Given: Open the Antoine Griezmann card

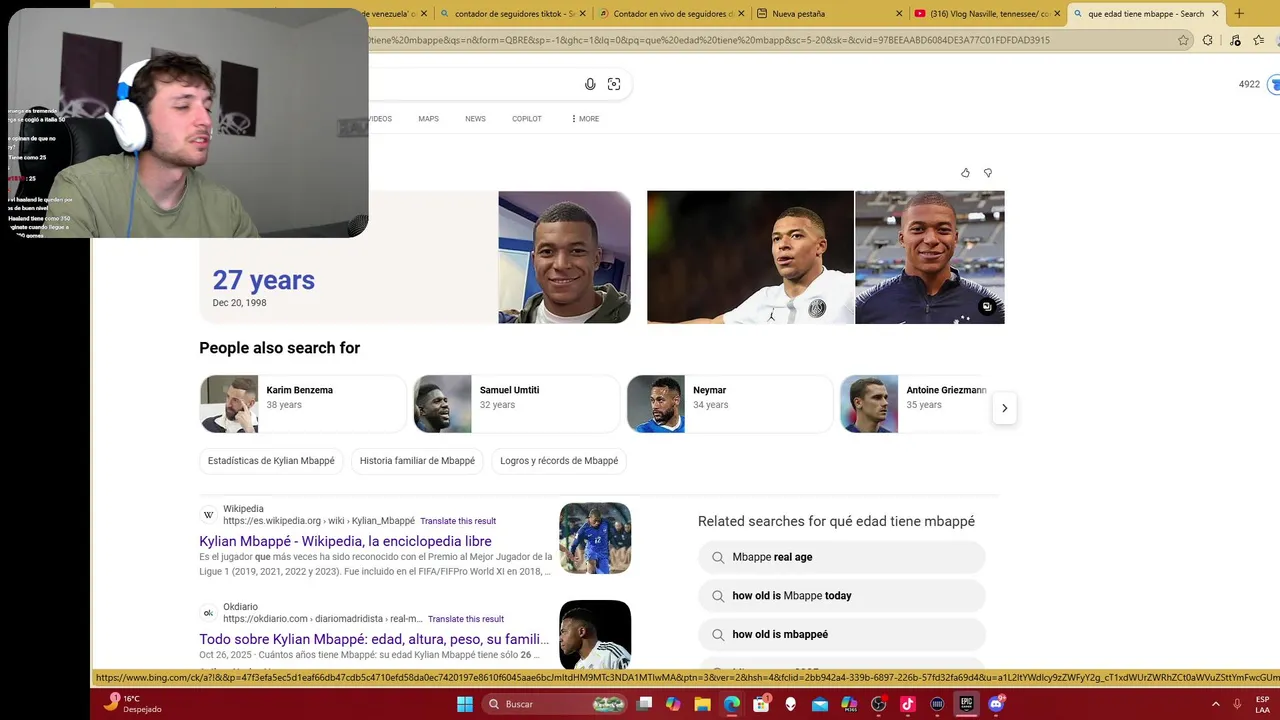Looking at the screenshot, I should pos(916,404).
